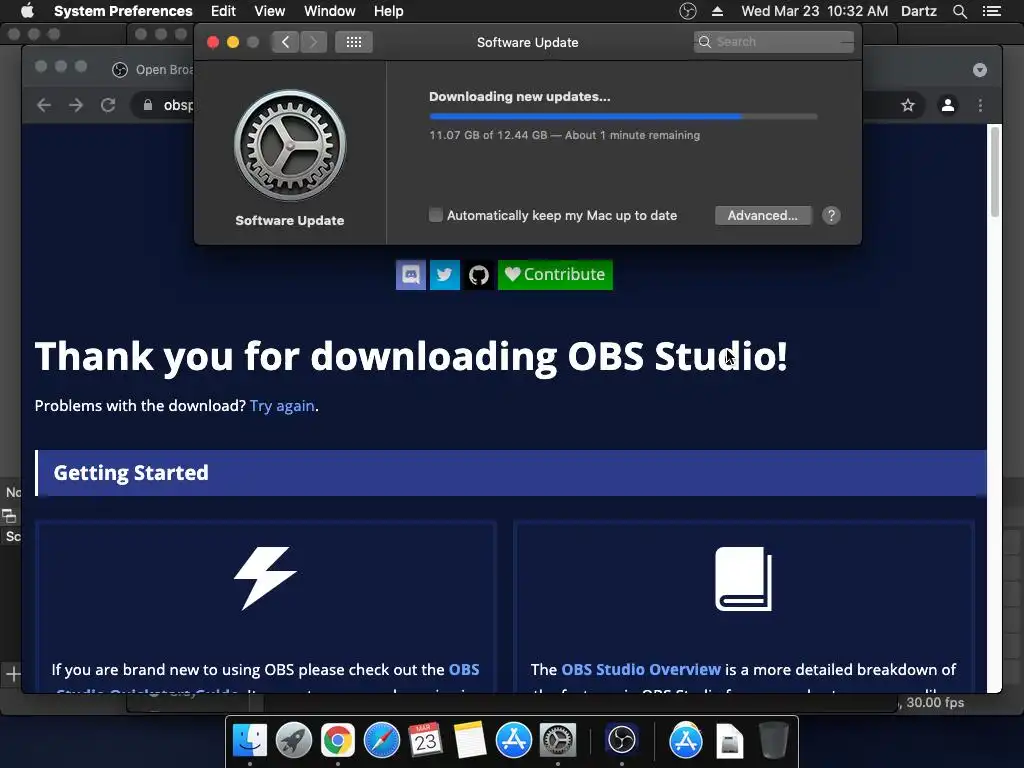1024x768 pixels.
Task: Open the Window menu
Action: 330,11
